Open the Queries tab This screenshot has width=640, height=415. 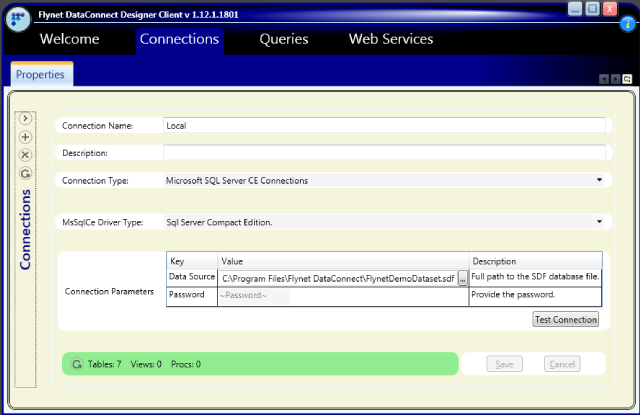coord(284,39)
